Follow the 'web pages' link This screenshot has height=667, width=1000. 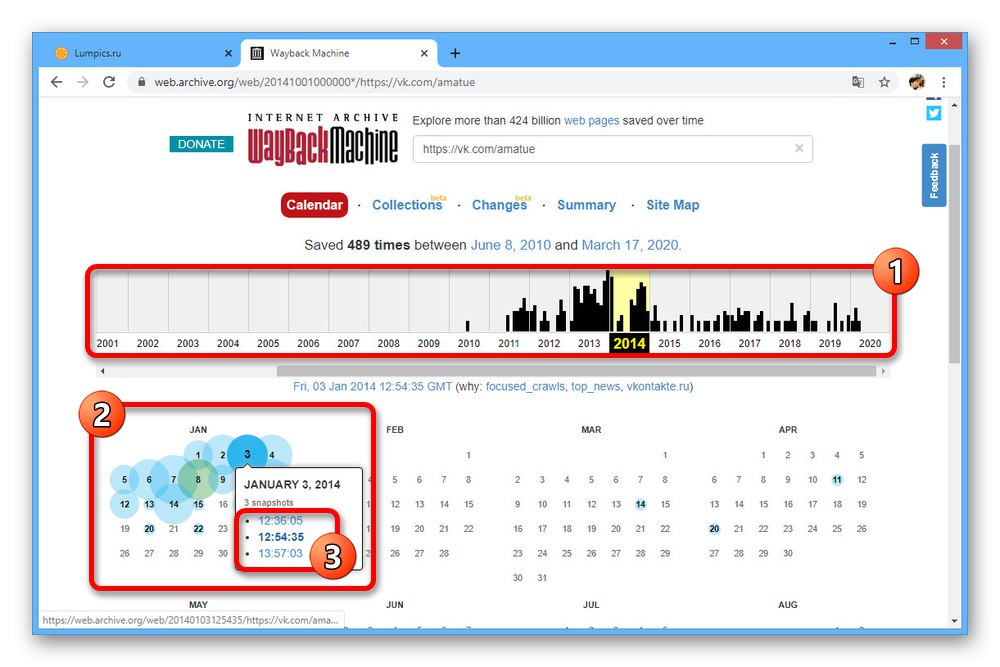pos(591,121)
